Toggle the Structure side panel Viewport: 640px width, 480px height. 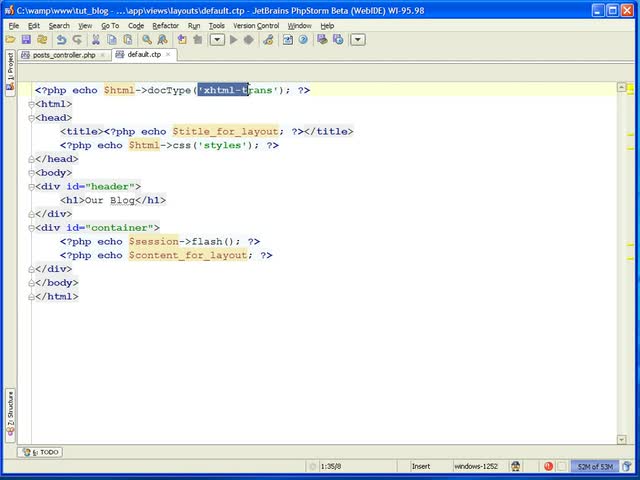[x=11, y=415]
